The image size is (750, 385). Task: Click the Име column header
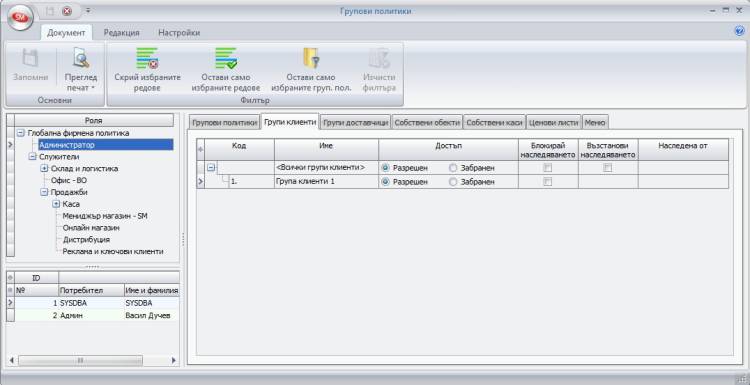coord(326,150)
